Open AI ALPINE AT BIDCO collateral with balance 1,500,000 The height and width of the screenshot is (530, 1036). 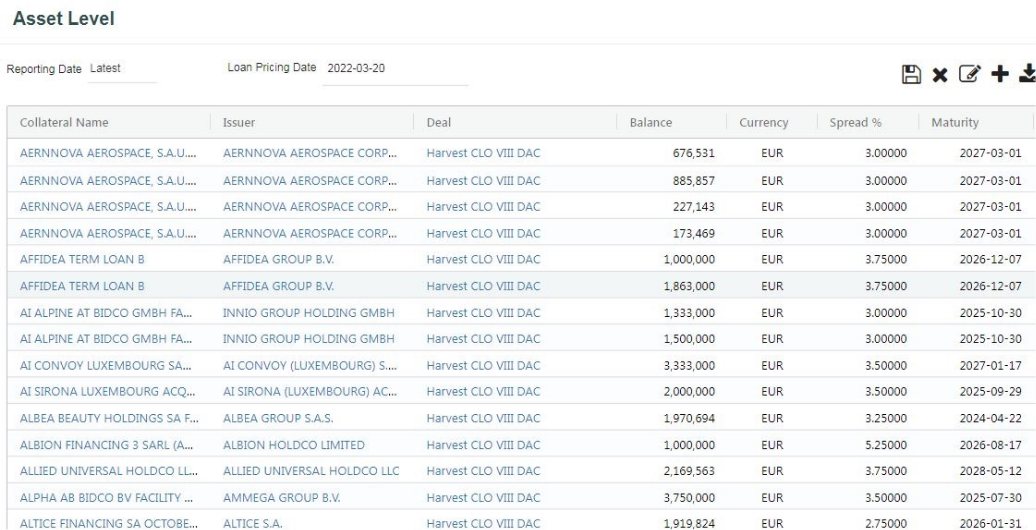106,339
